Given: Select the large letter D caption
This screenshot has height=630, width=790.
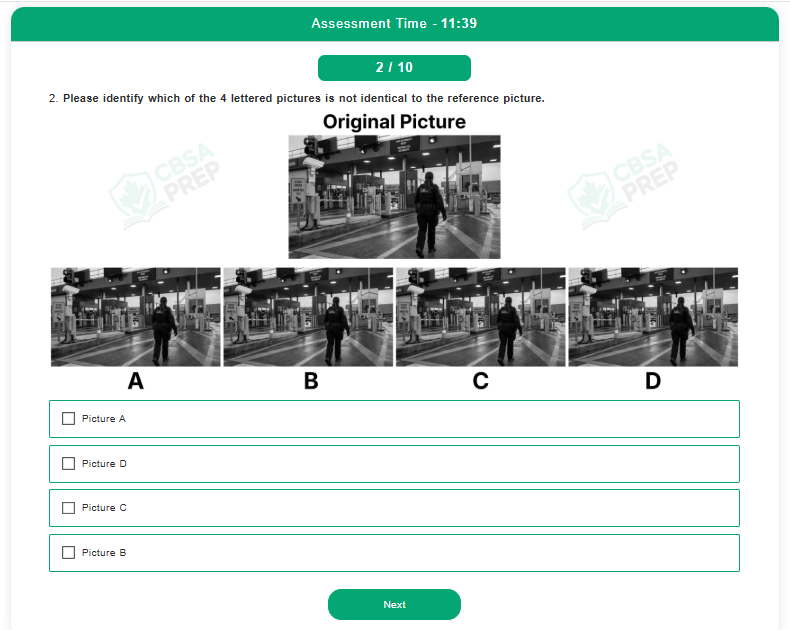Looking at the screenshot, I should [x=653, y=381].
